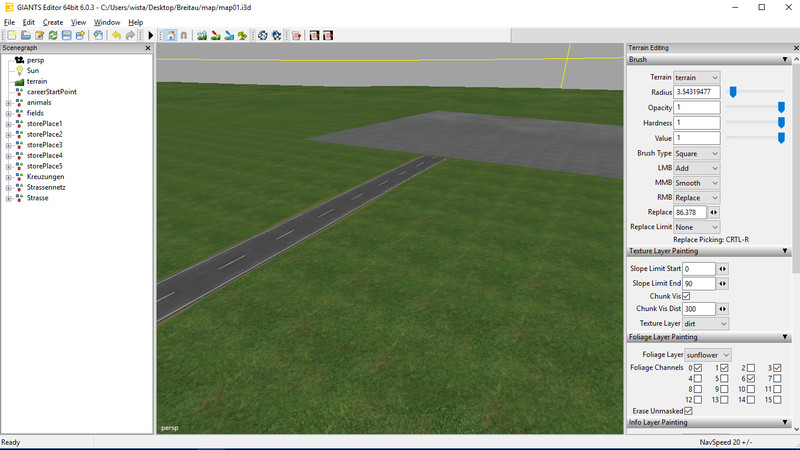This screenshot has width=800, height=450.
Task: Toggle the Chunk Vis checkbox
Action: tap(686, 296)
